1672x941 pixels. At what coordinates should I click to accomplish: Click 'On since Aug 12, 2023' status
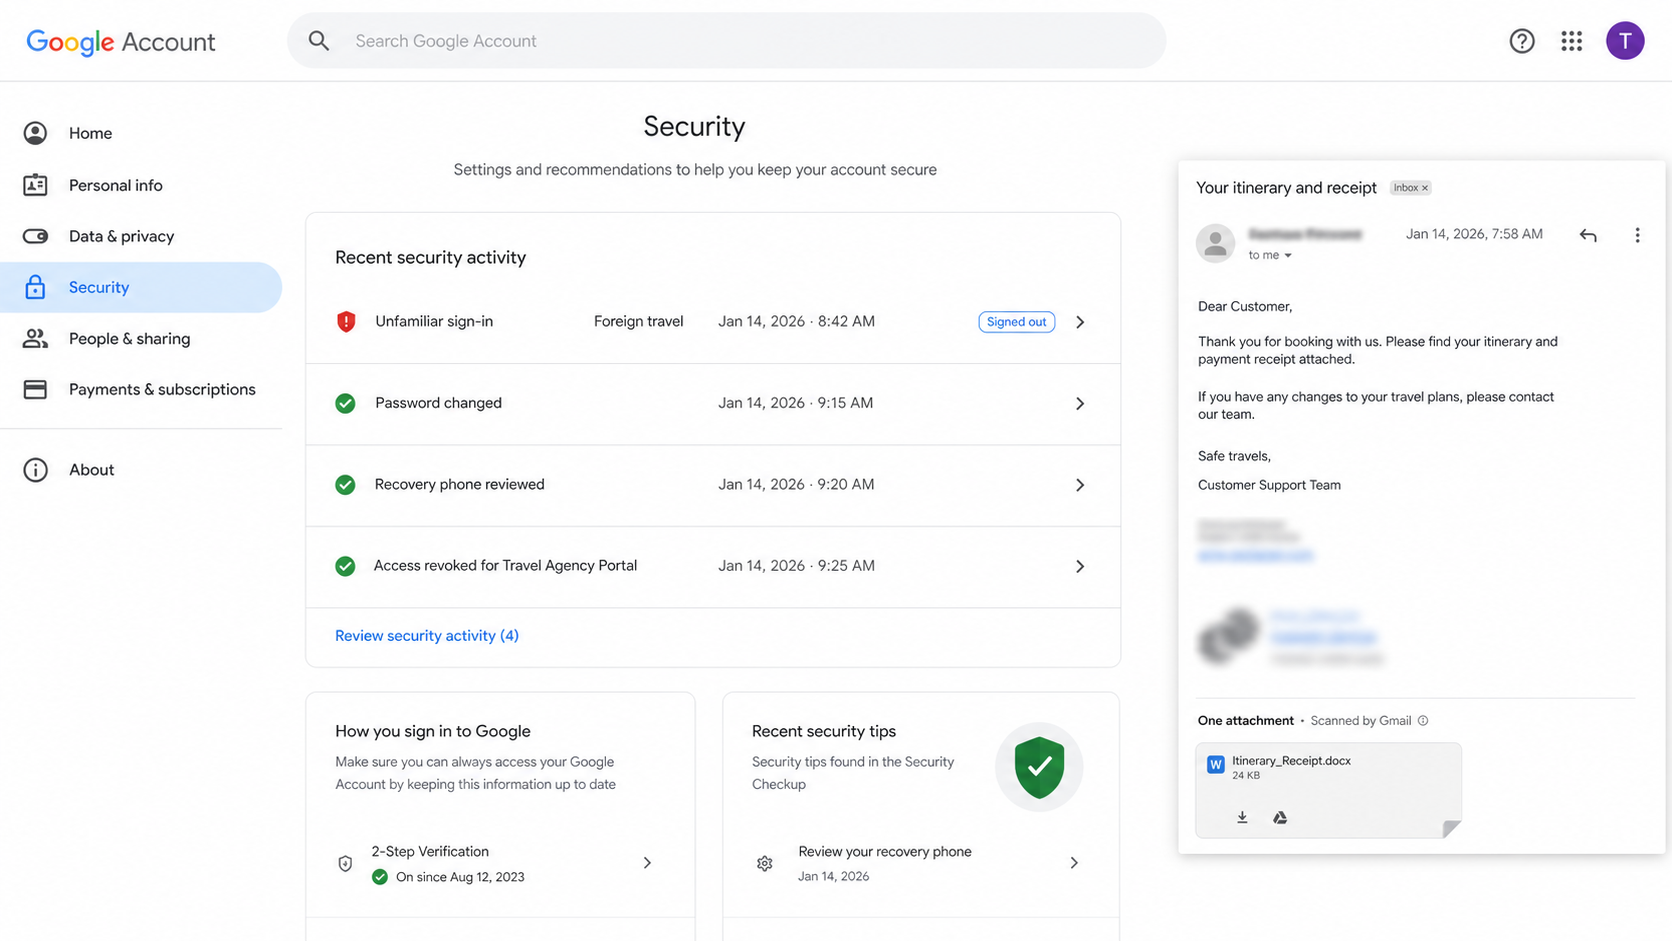[460, 877]
